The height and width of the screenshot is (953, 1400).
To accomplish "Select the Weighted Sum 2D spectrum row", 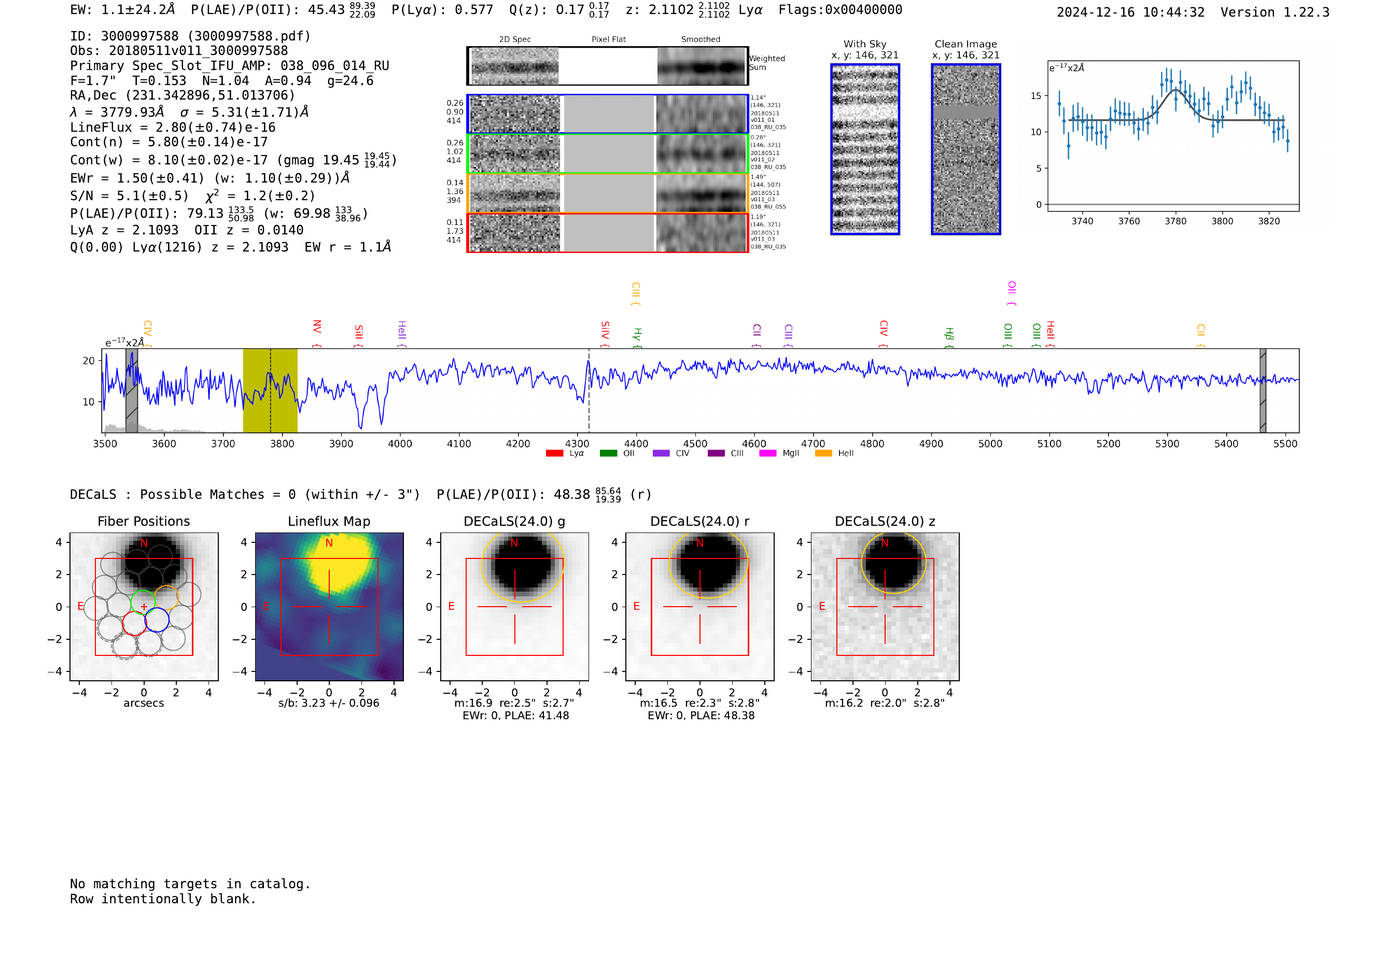I will (x=608, y=66).
